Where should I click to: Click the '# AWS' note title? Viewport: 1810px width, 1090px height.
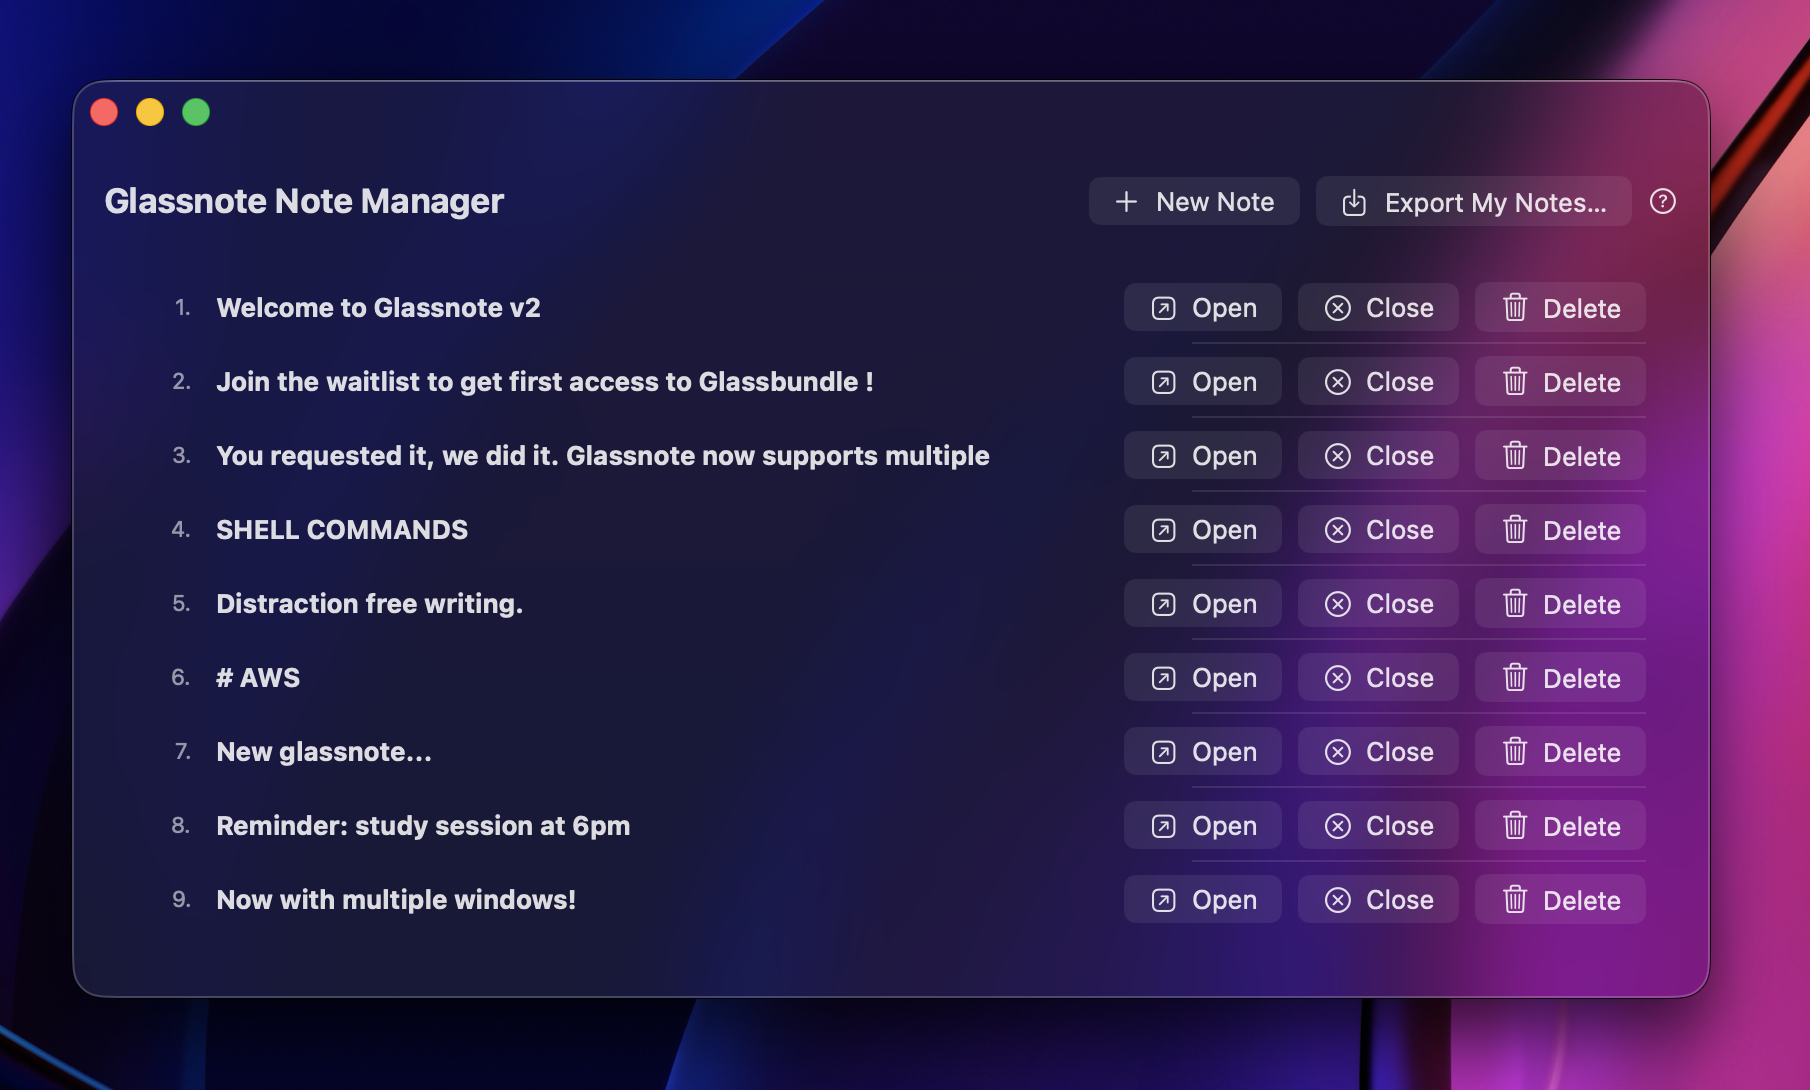(x=258, y=678)
